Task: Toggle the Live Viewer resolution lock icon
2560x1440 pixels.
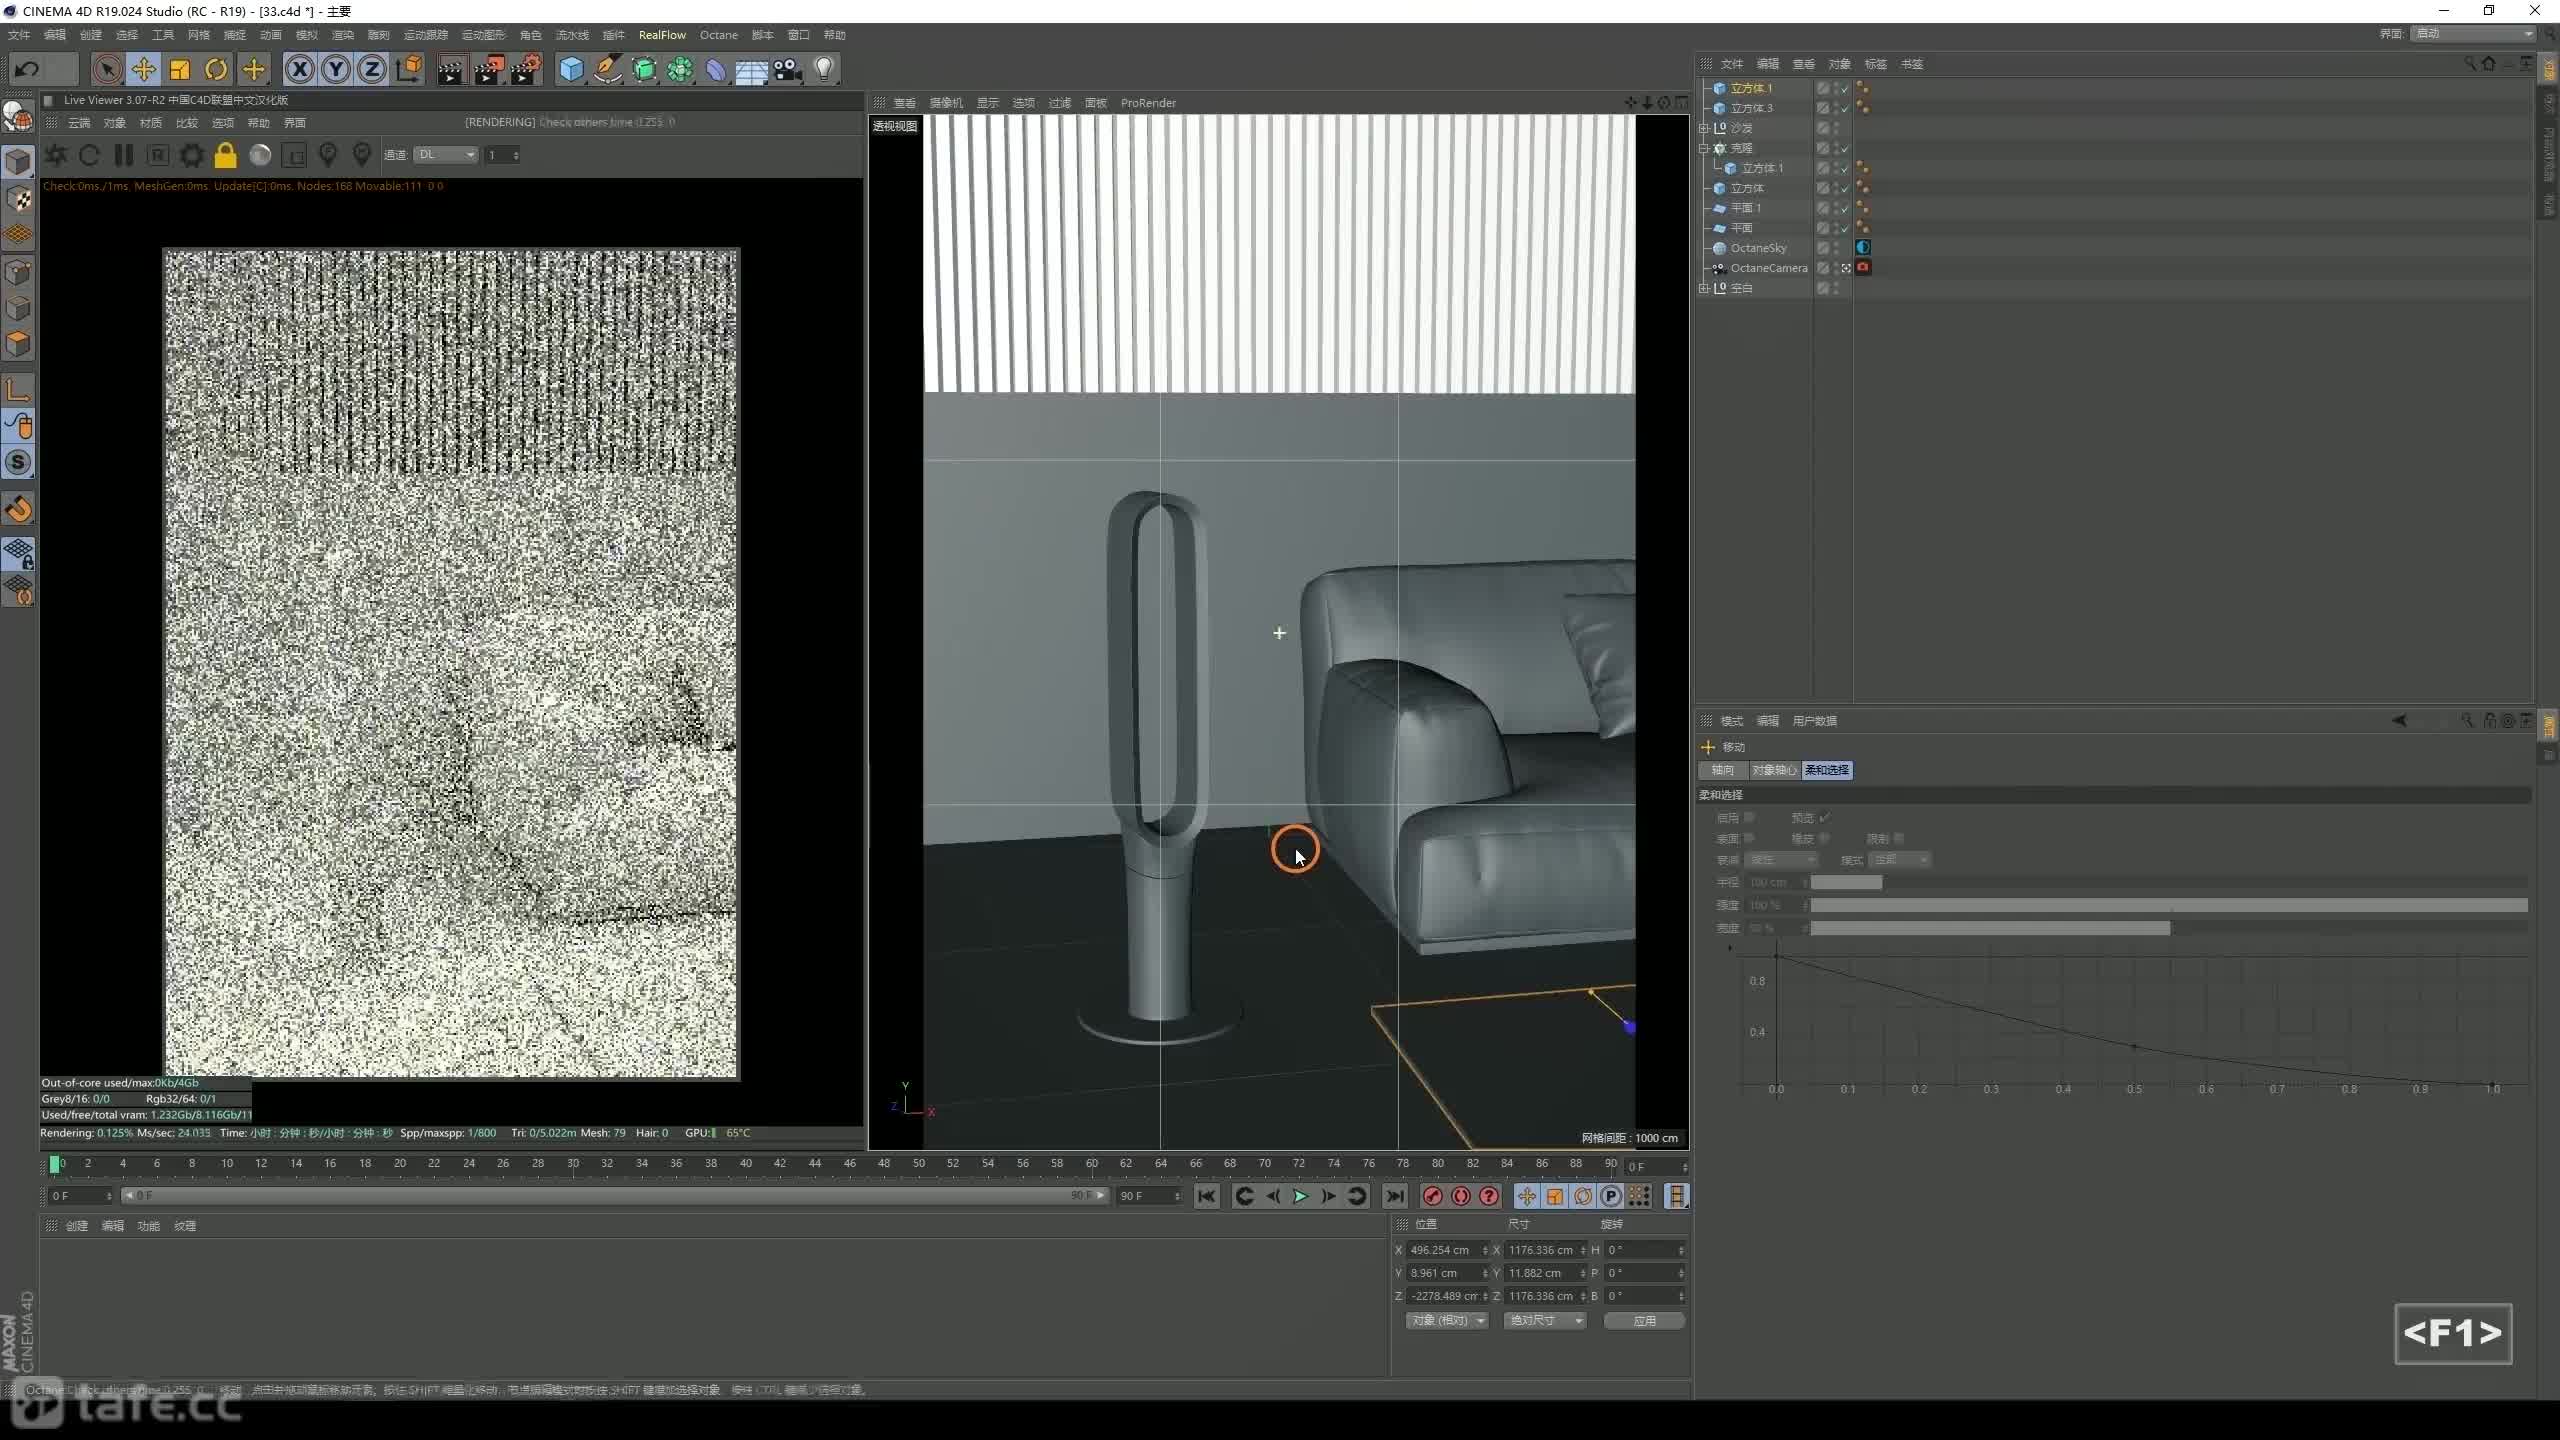Action: tap(225, 155)
